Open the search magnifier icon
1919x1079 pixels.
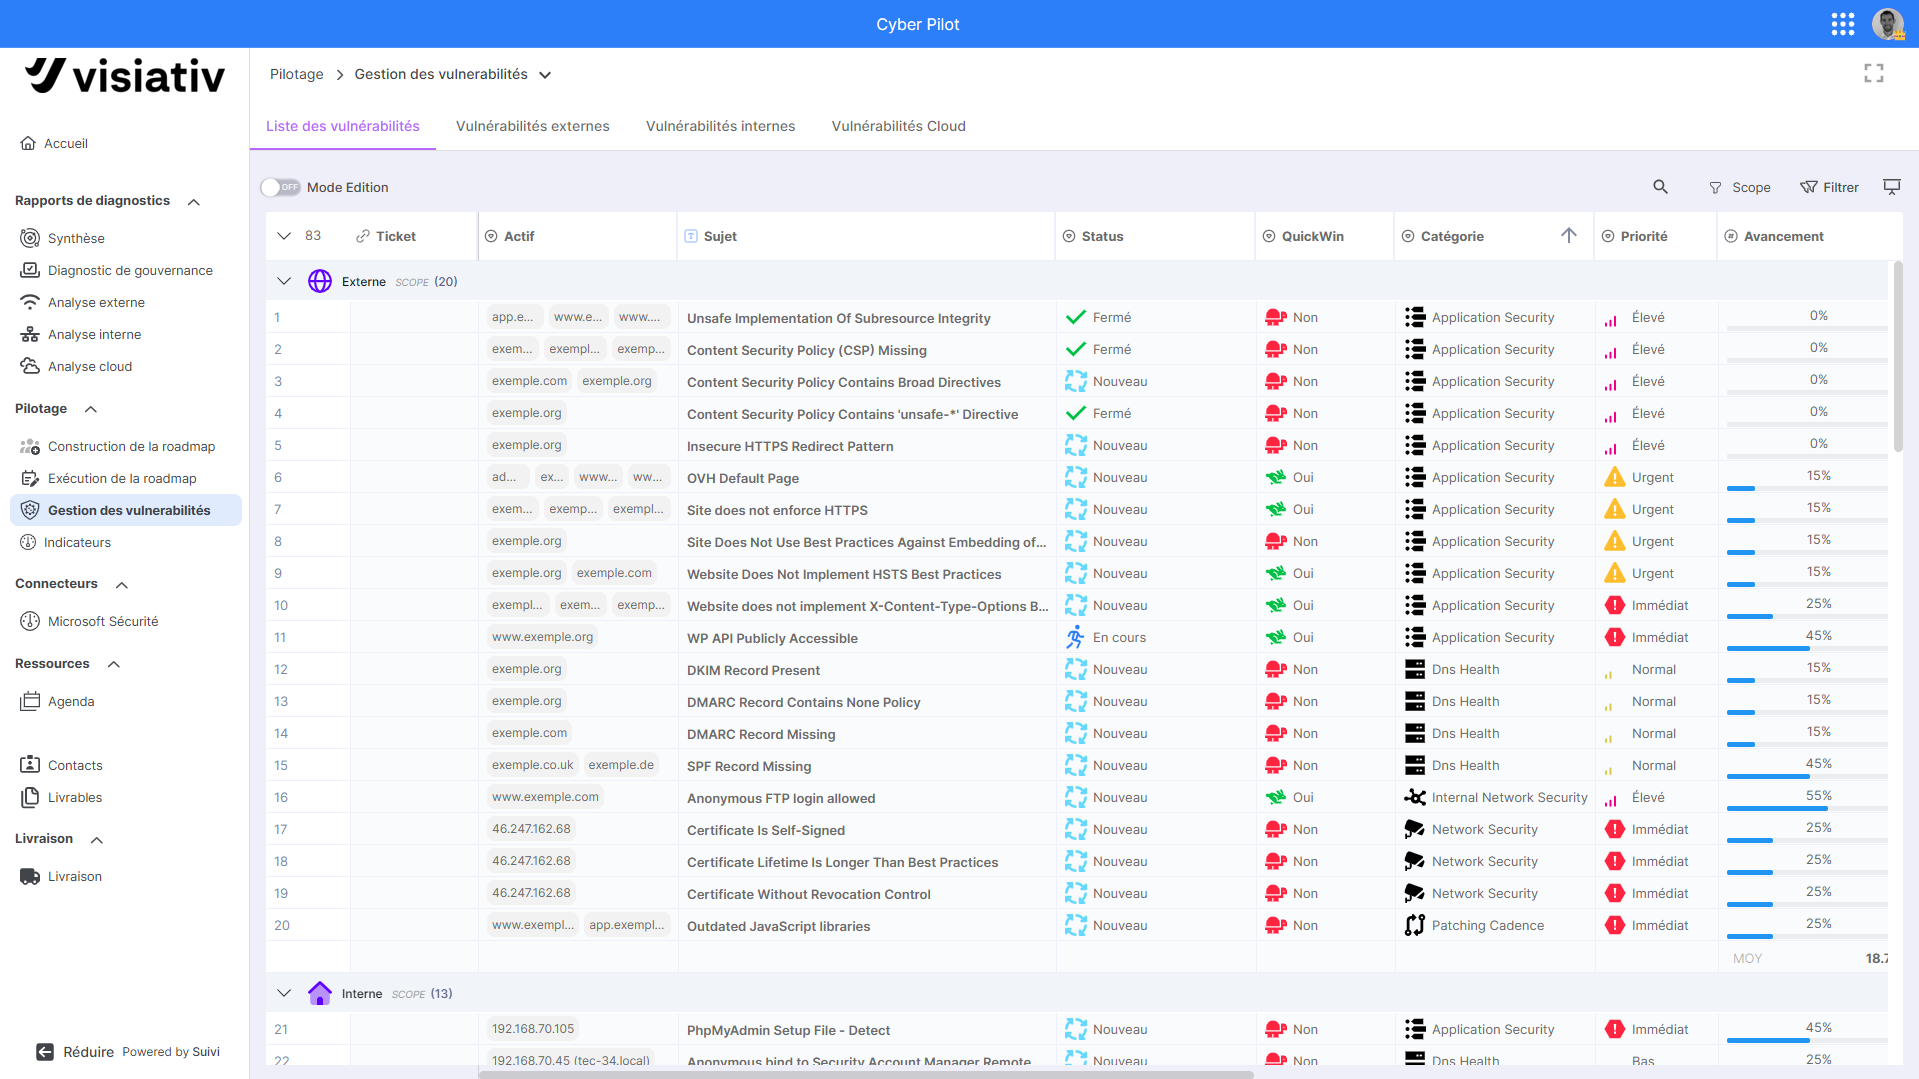(x=1660, y=187)
